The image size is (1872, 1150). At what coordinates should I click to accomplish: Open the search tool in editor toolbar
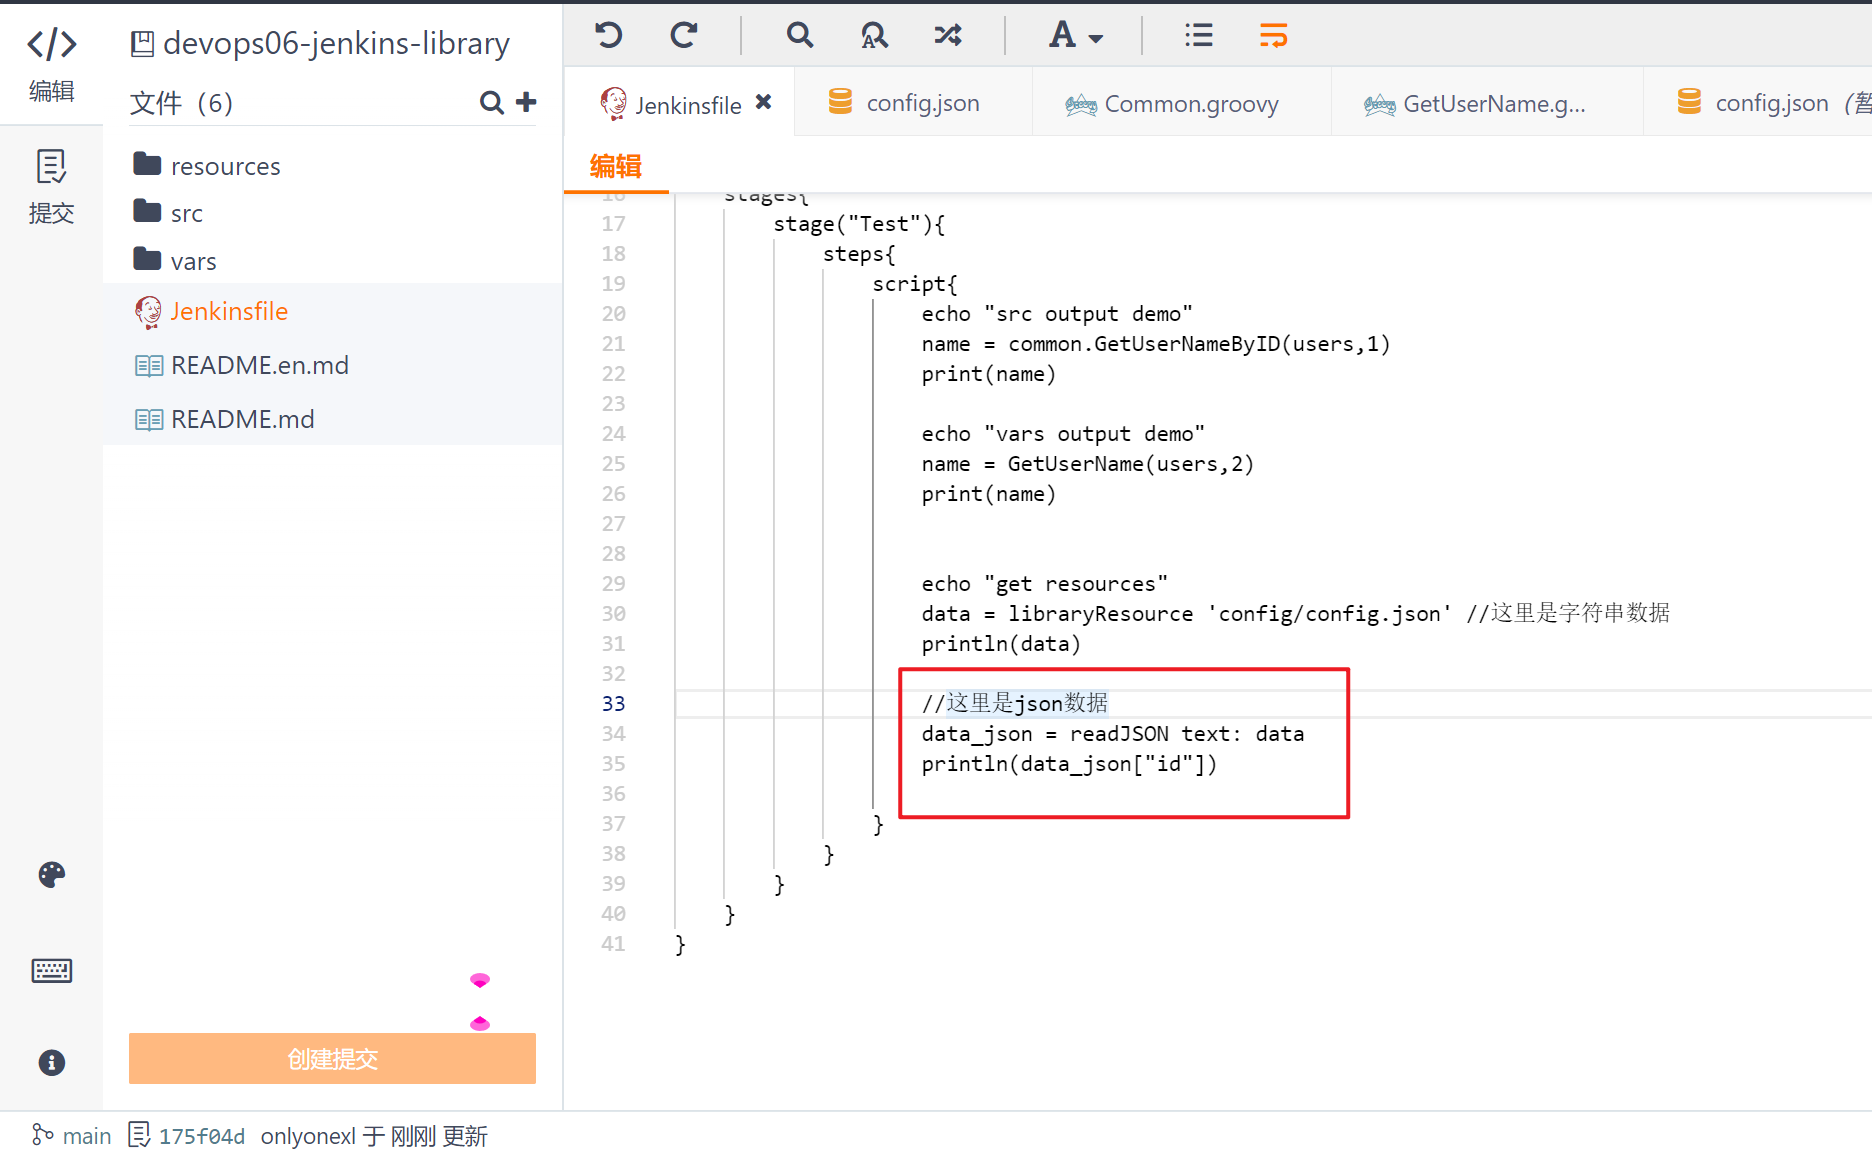[799, 36]
